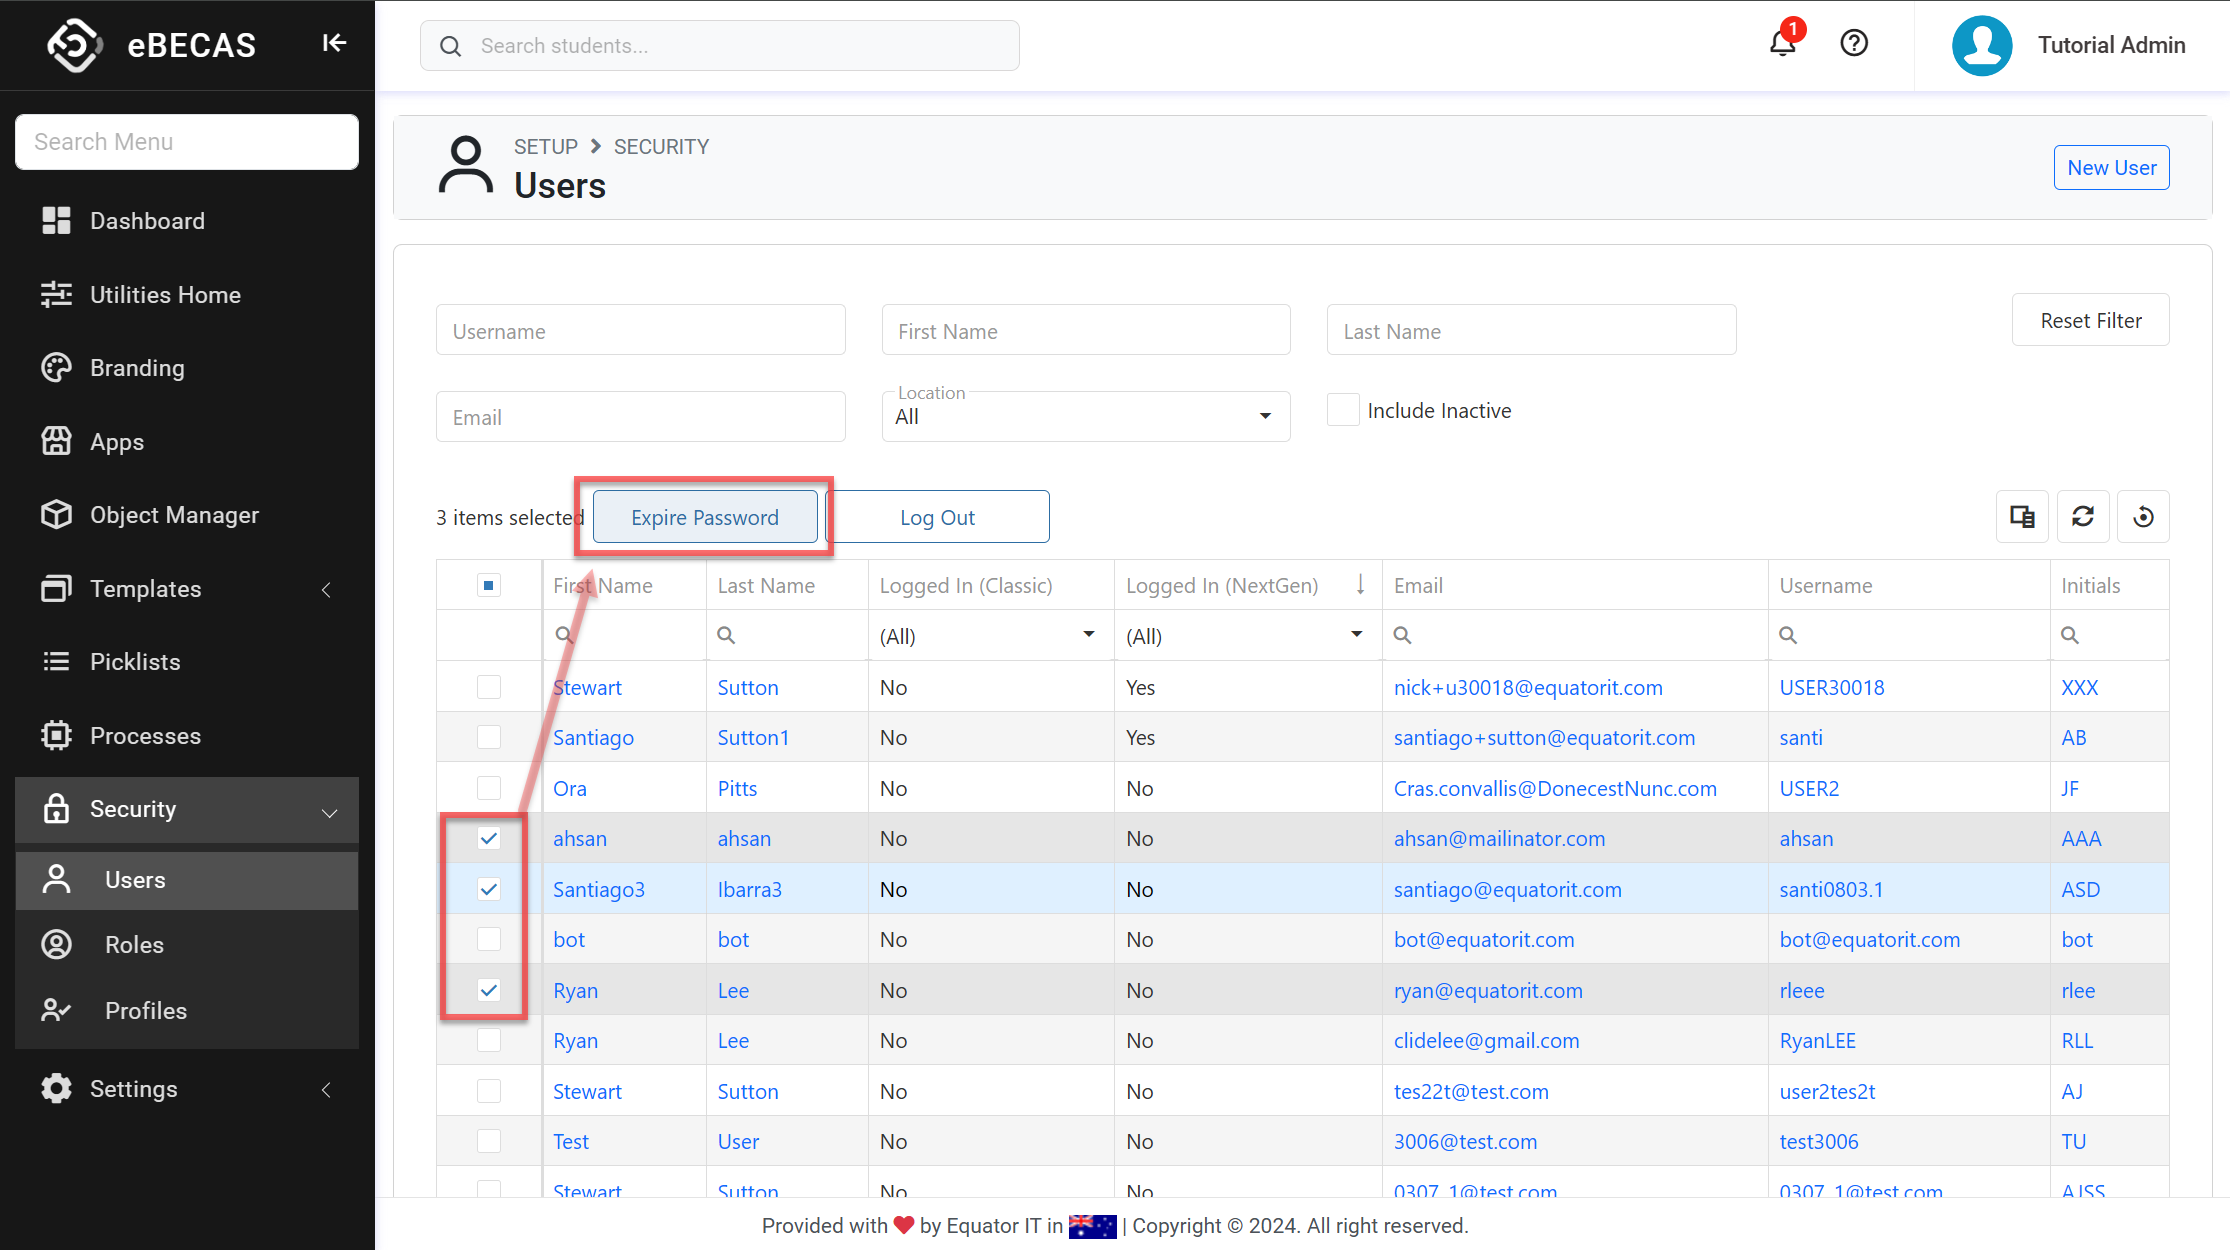The width and height of the screenshot is (2230, 1250).
Task: Open Logged In (Classic) filter dropdown
Action: [x=1088, y=635]
